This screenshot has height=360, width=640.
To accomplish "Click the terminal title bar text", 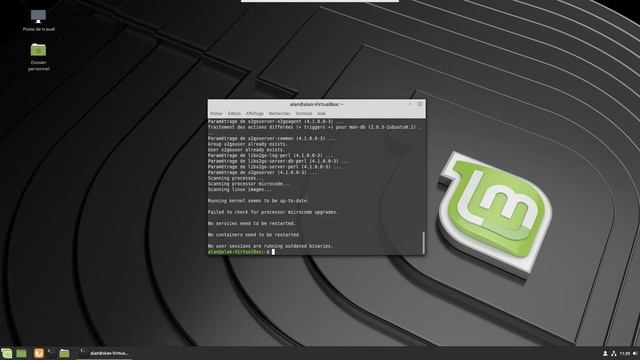I will 316,104.
